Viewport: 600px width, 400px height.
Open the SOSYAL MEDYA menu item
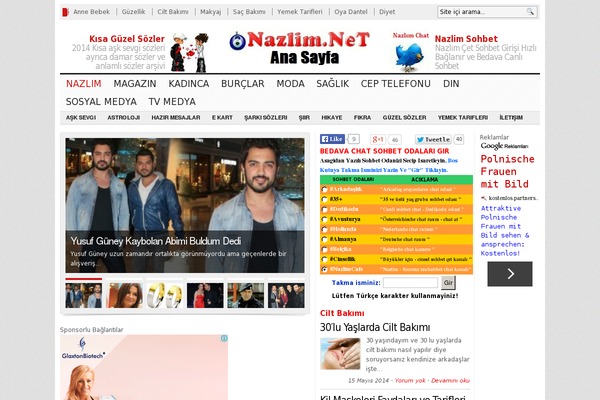coord(101,101)
